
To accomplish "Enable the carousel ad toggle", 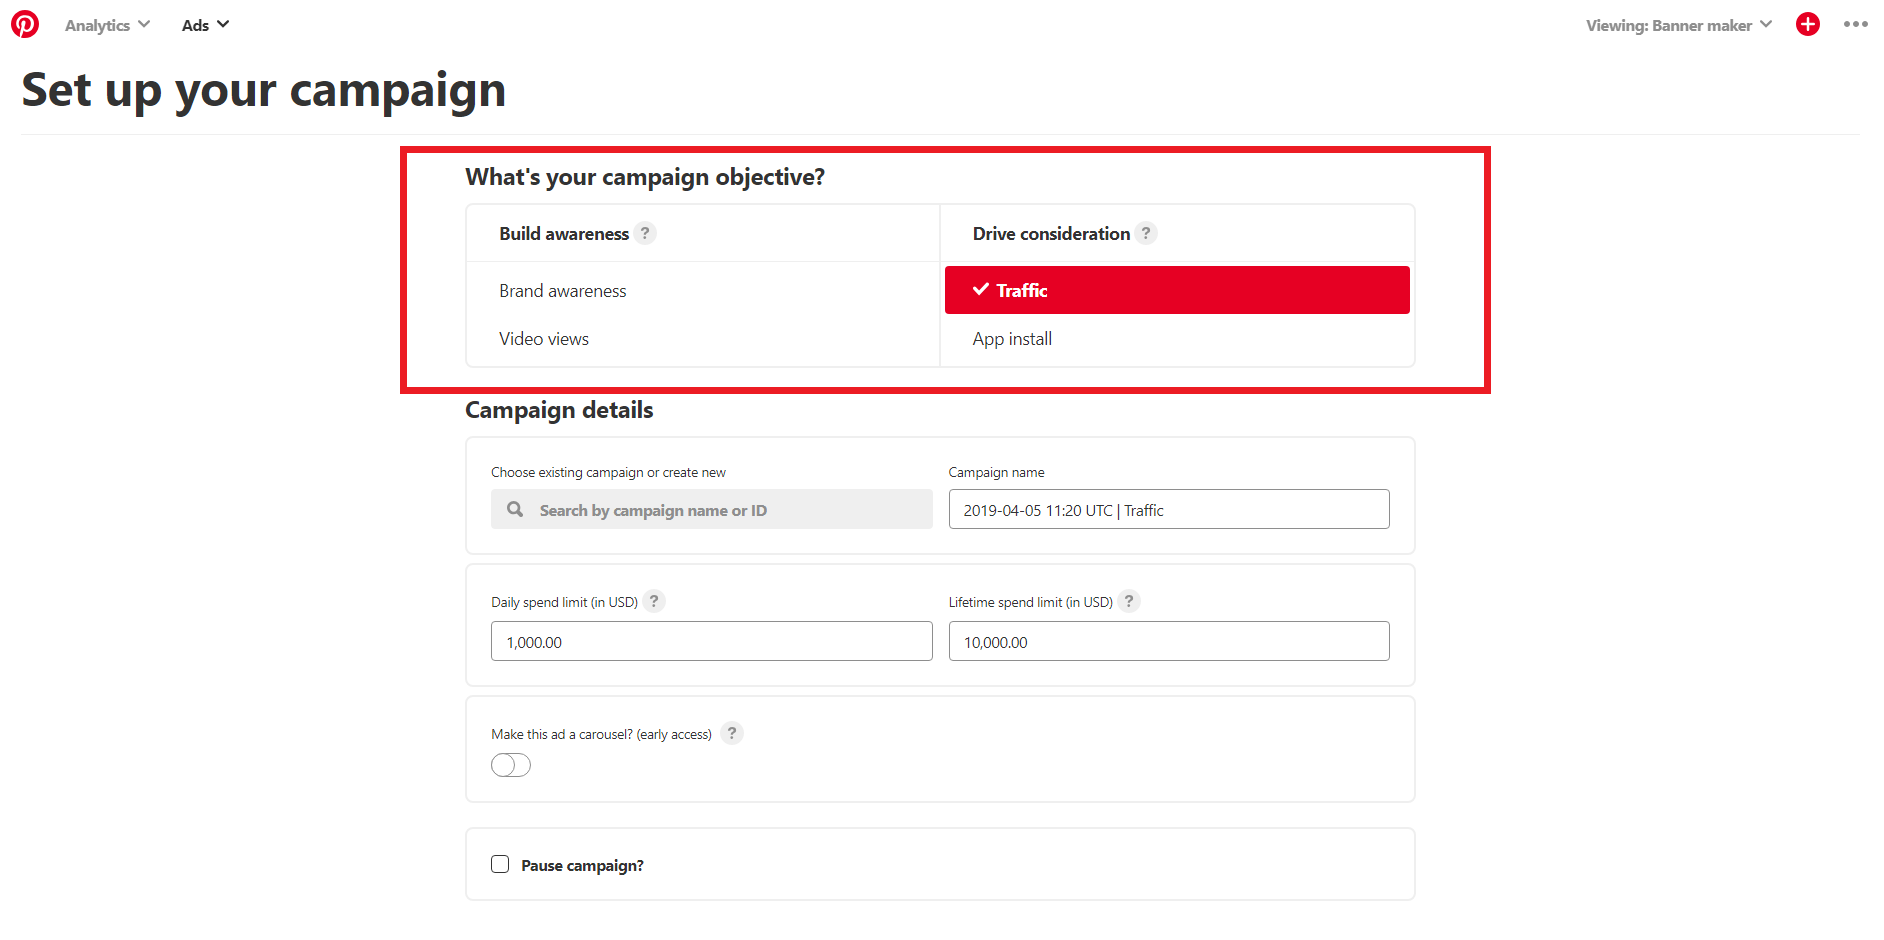I will pyautogui.click(x=511, y=765).
